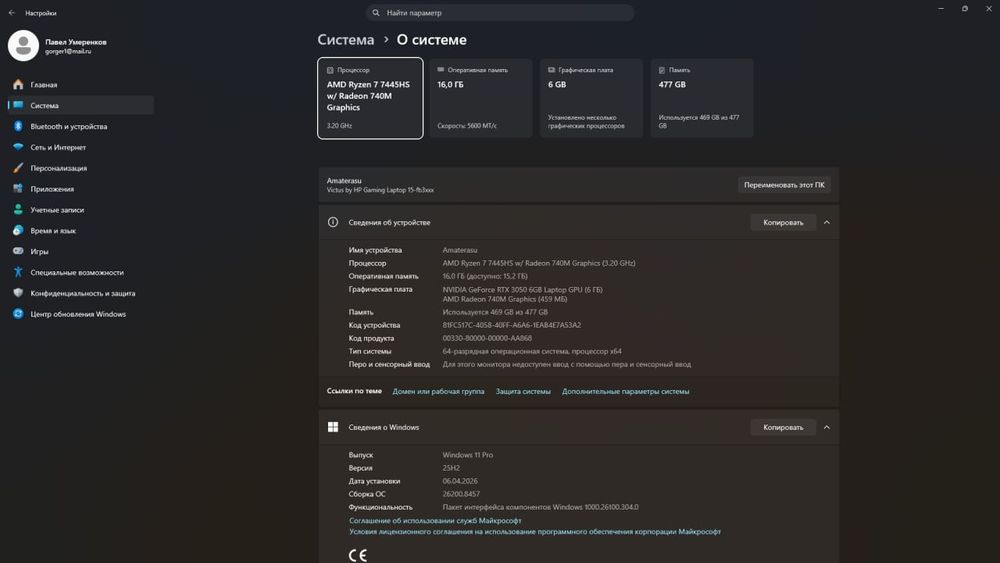
Task: Click the Персонализация brush icon
Action: coord(18,168)
